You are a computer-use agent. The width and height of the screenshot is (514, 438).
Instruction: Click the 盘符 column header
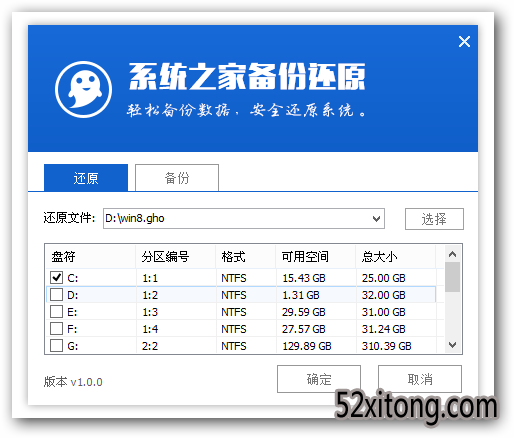pos(90,257)
